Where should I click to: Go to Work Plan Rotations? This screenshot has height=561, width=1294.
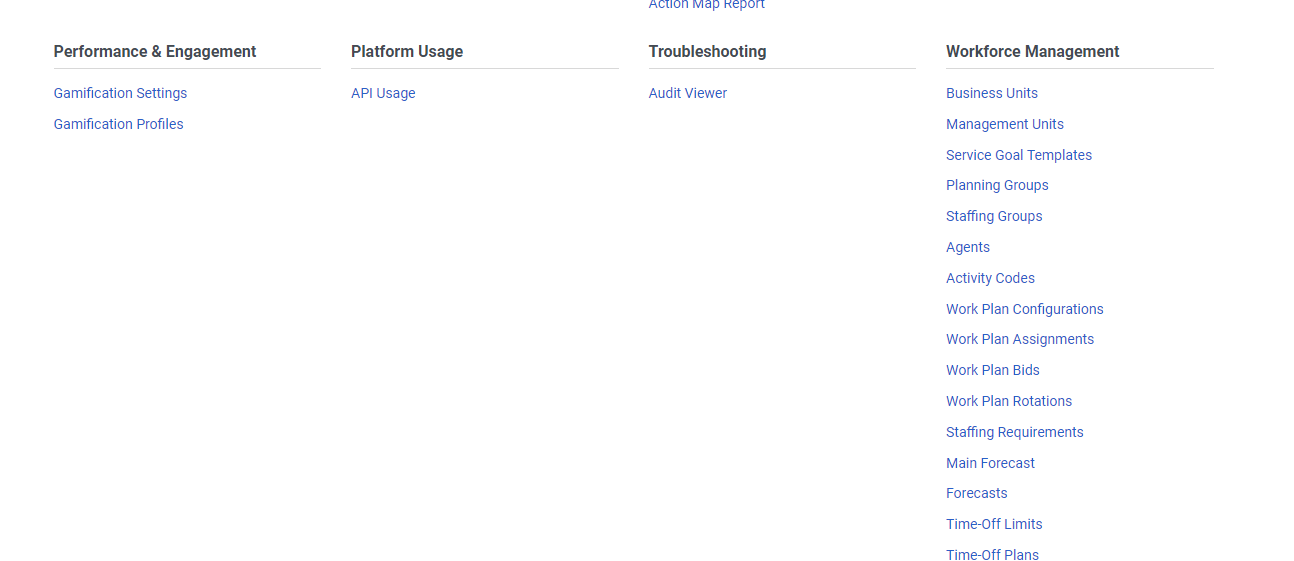point(1008,401)
